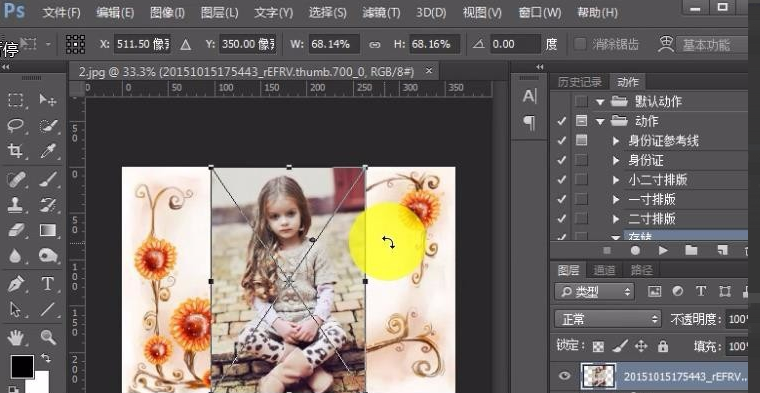
Task: Switch to the 历史记录 tab
Action: pyautogui.click(x=579, y=82)
